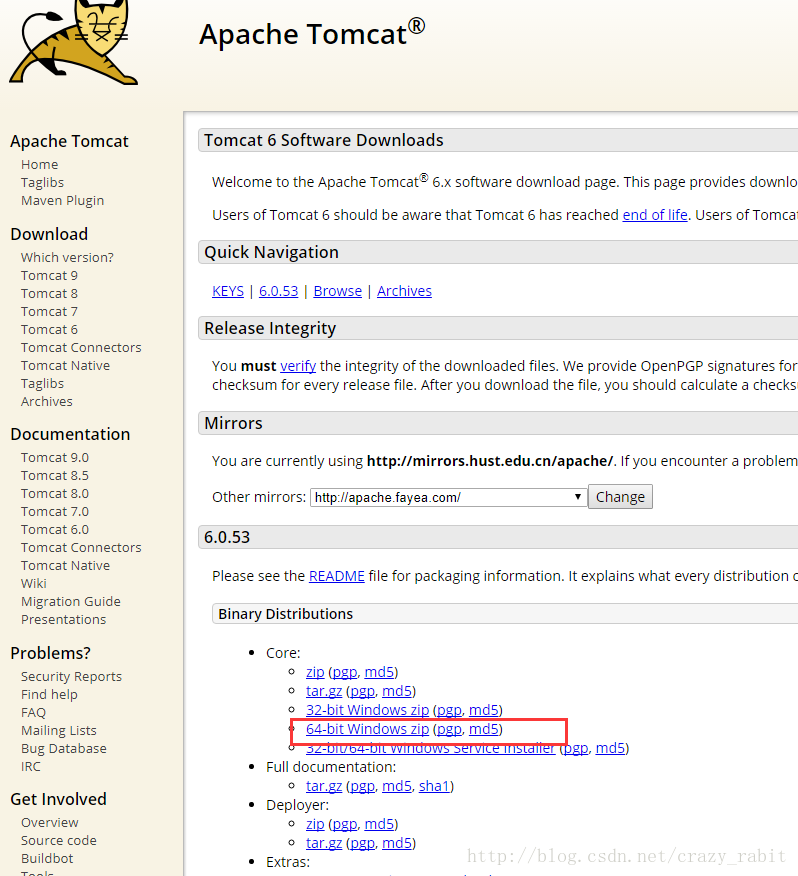Select Tomcat 8 download page
798x876 pixels.
coord(49,293)
